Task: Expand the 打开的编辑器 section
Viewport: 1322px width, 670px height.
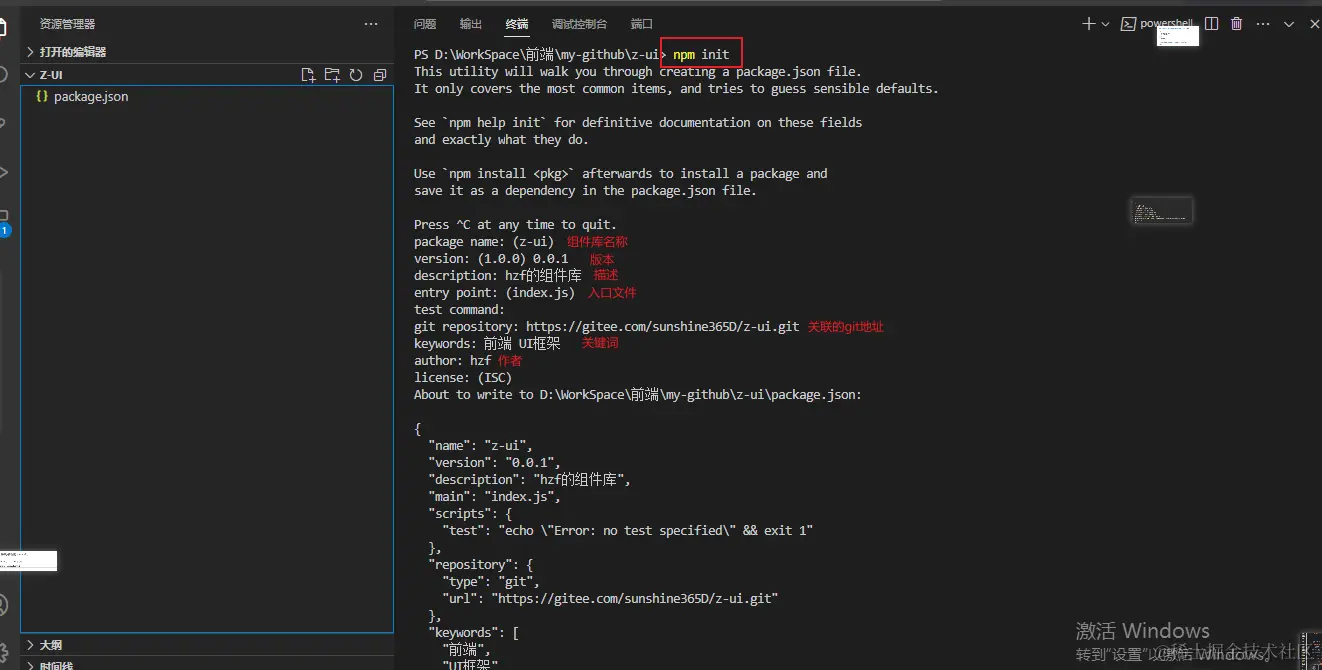Action: [x=72, y=52]
